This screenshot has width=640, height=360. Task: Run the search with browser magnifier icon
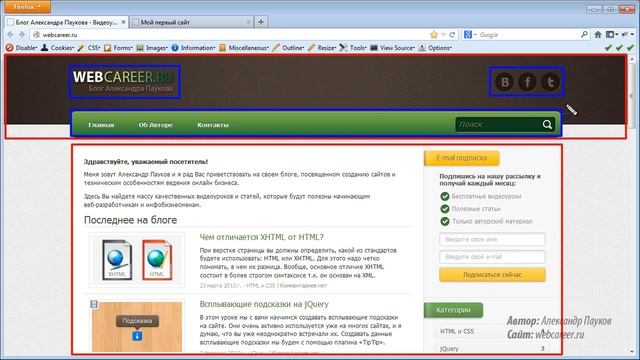point(584,35)
